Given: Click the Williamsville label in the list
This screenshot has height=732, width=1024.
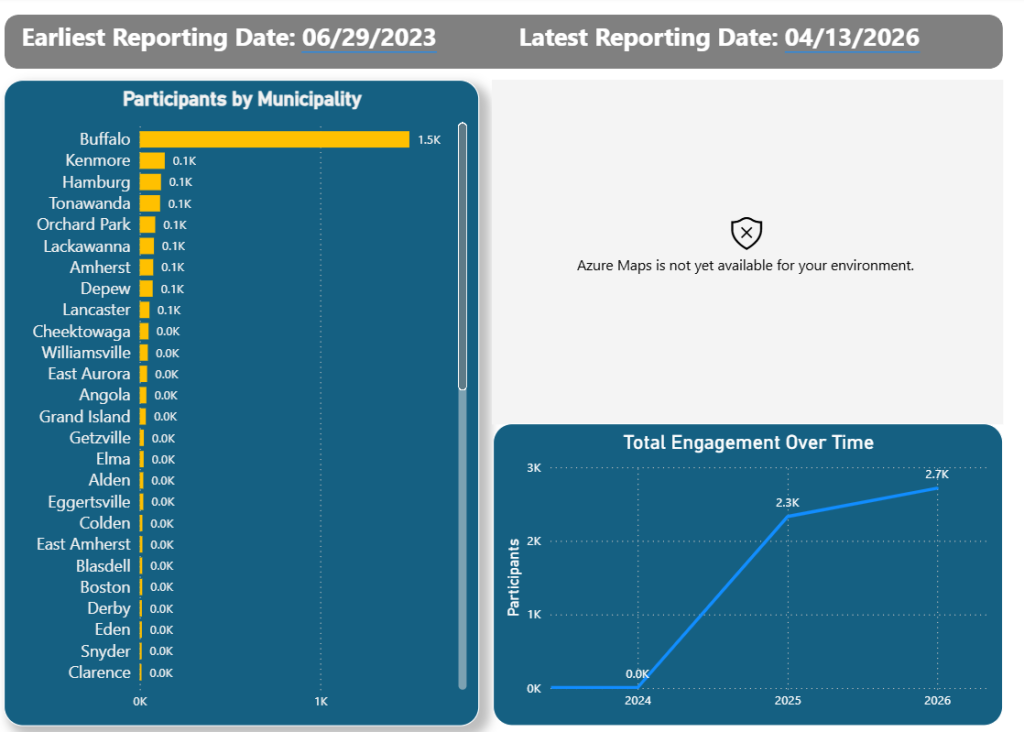Looking at the screenshot, I should [86, 352].
